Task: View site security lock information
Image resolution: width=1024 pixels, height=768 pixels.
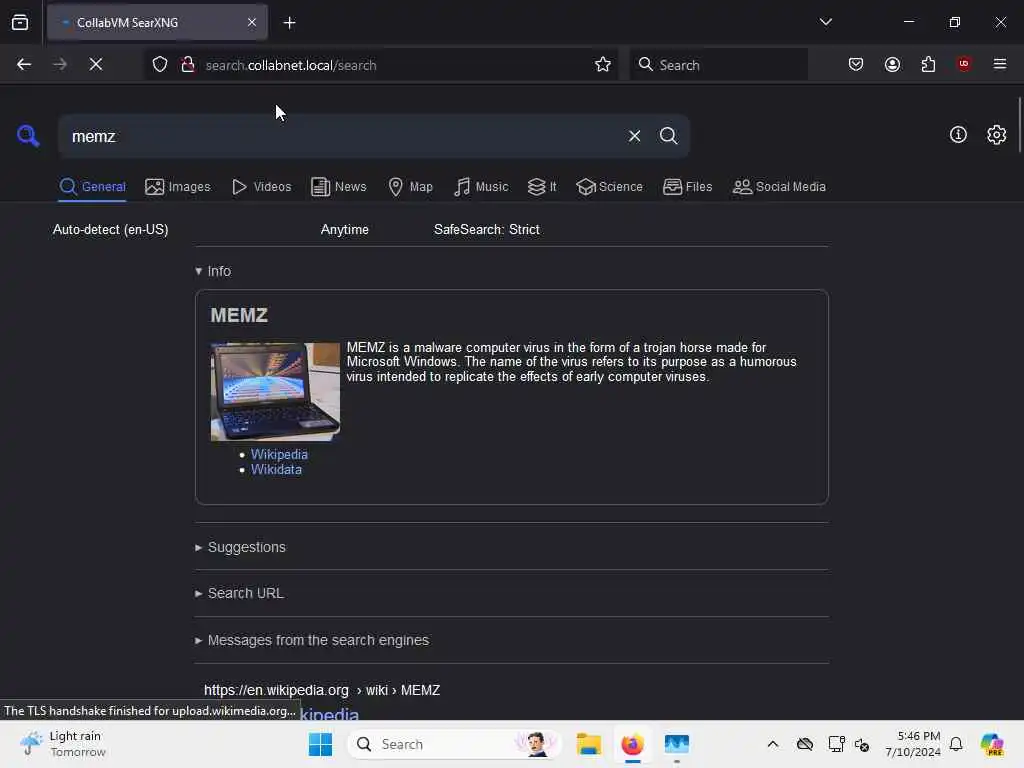Action: pyautogui.click(x=188, y=65)
